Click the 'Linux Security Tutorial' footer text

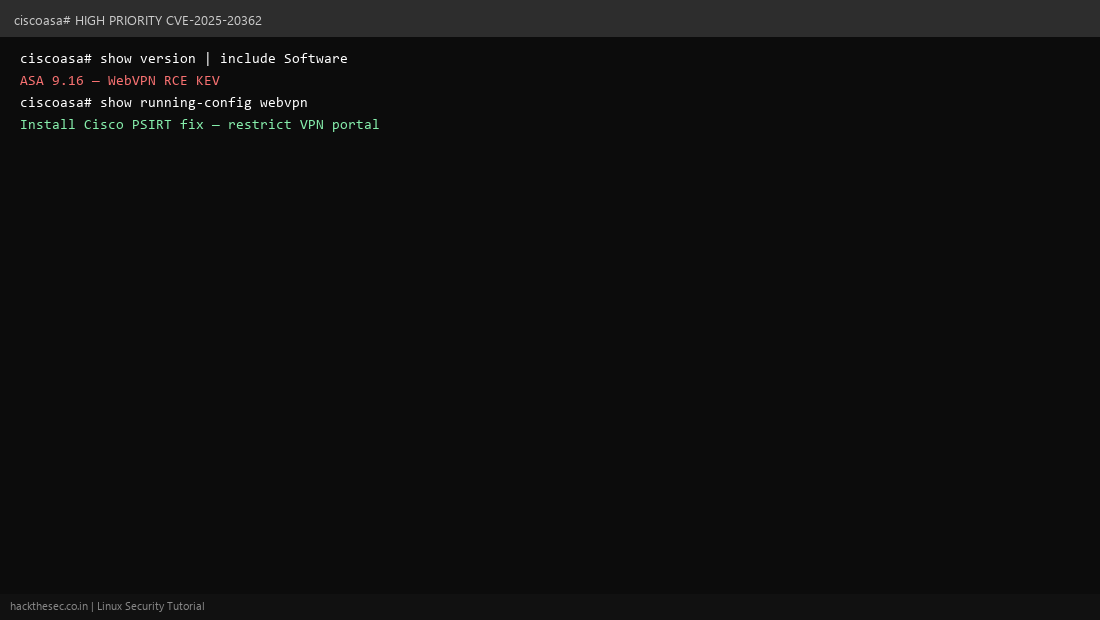coord(151,606)
